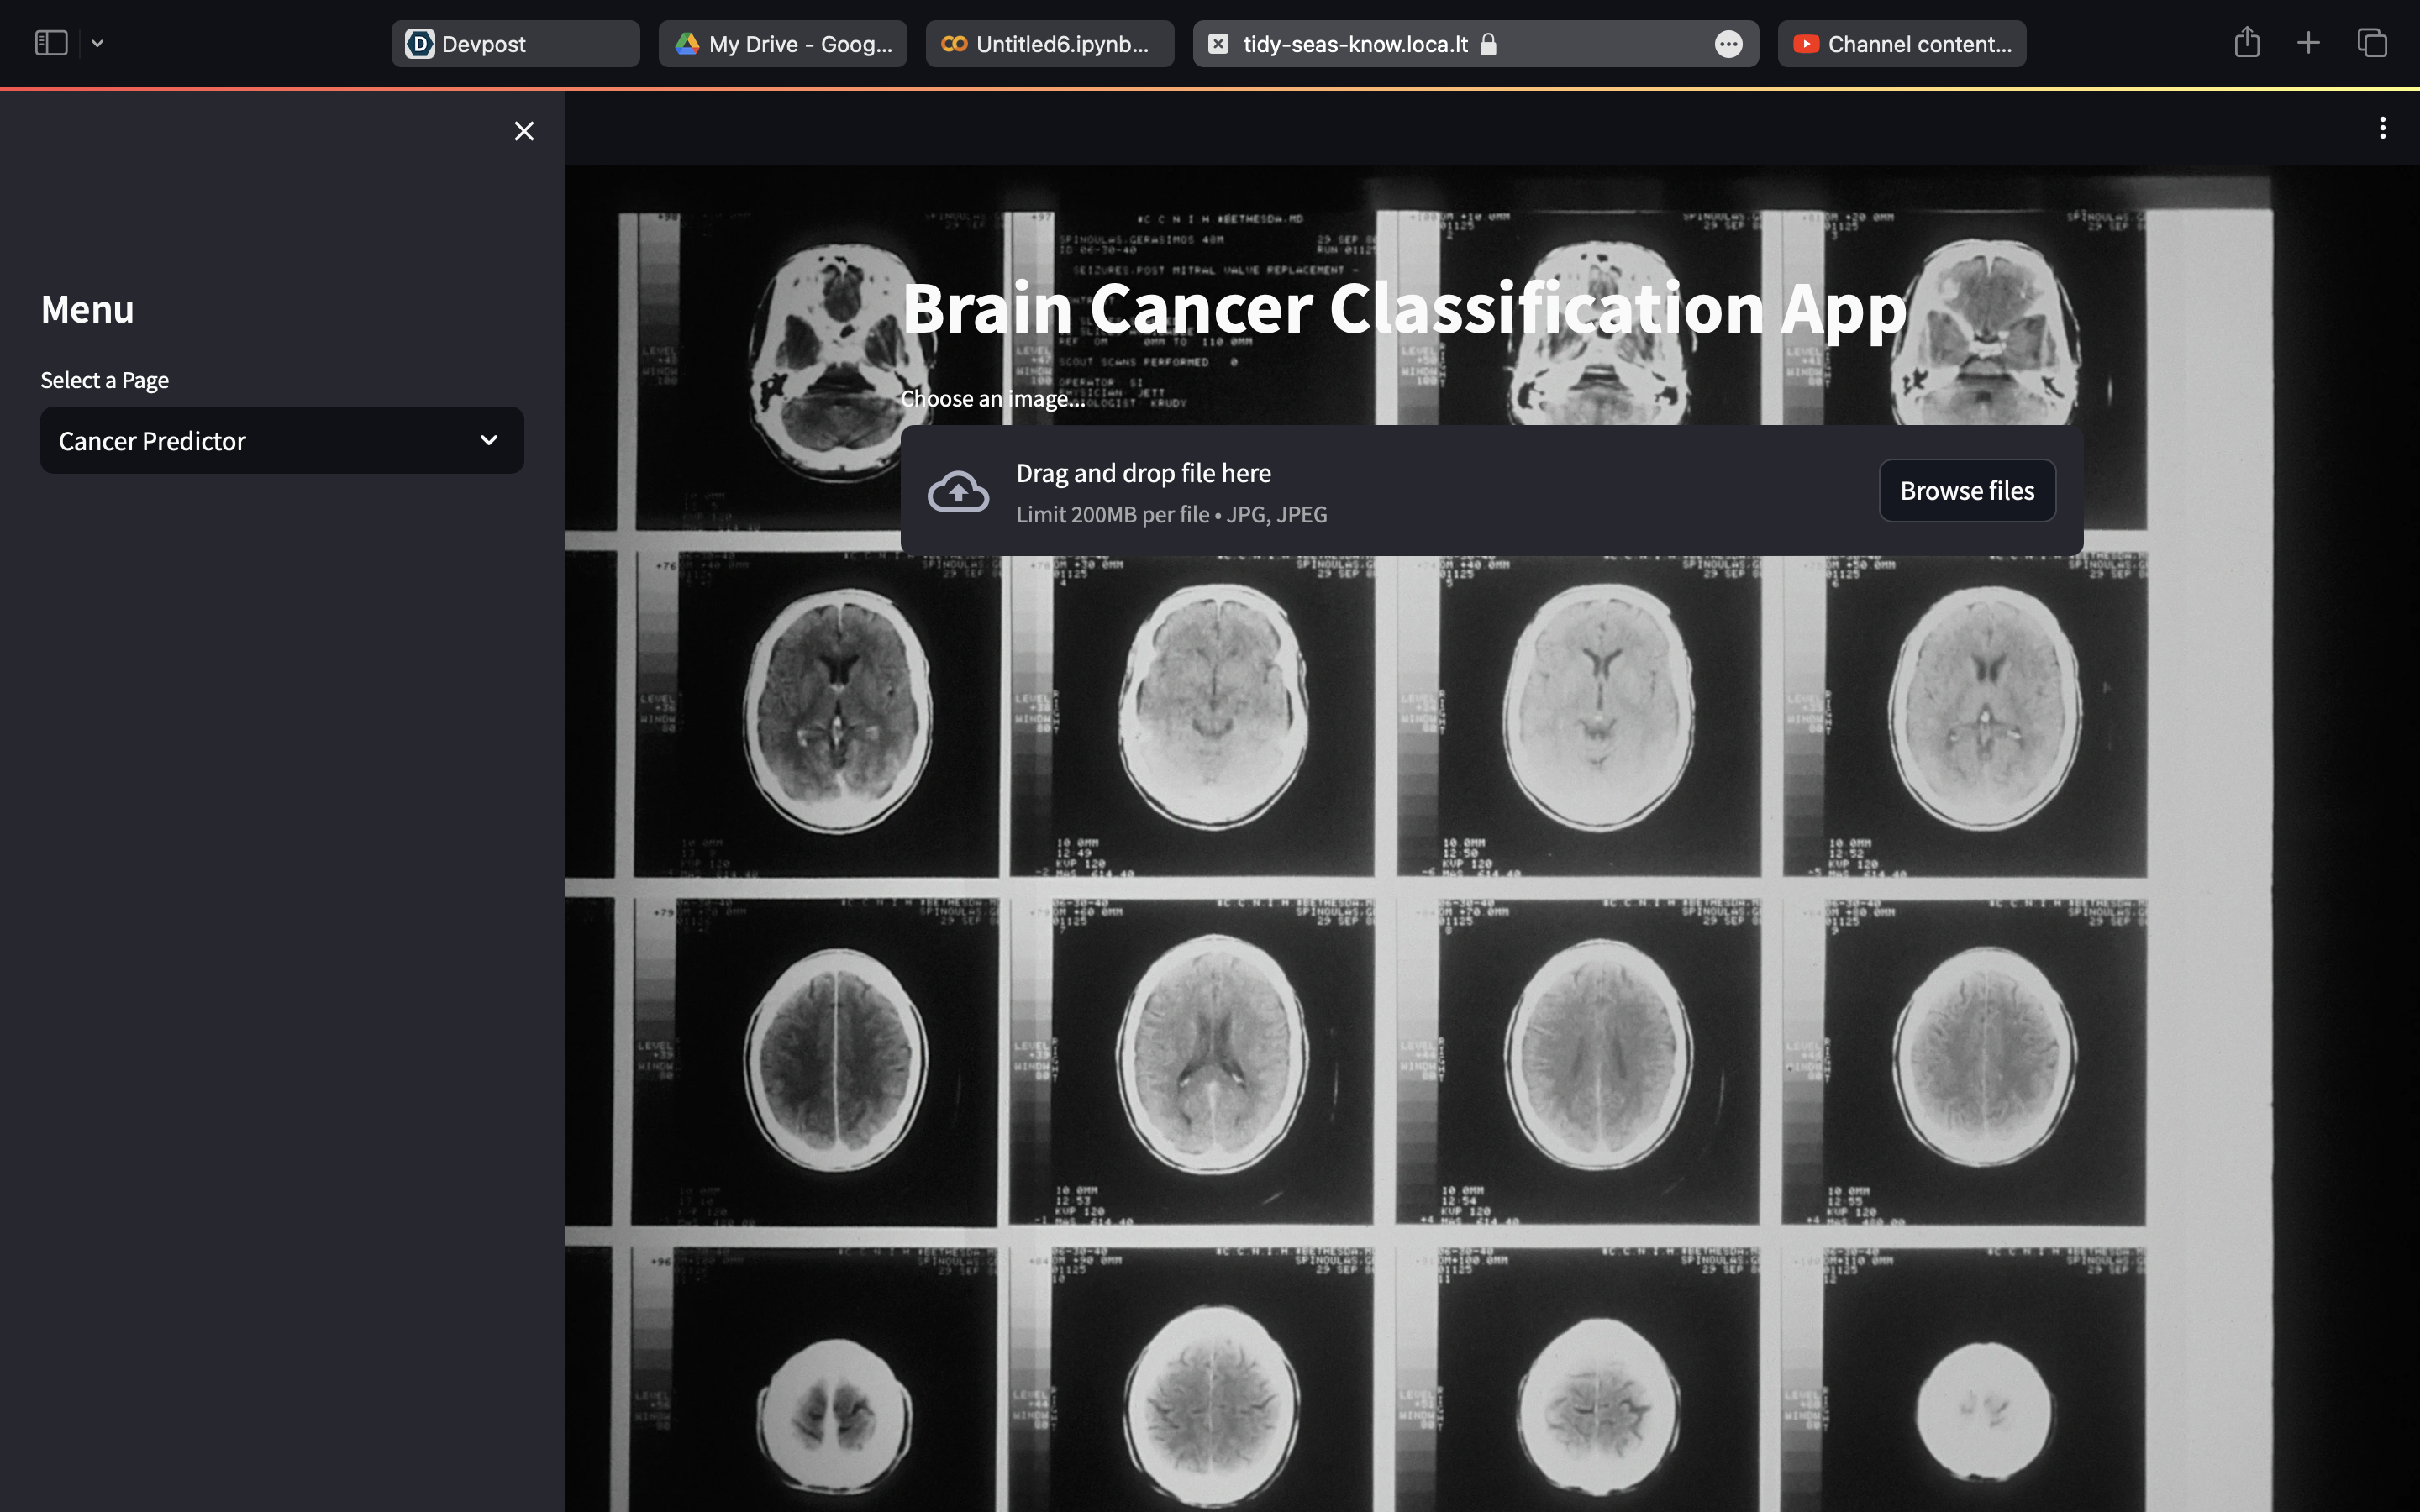Open the tab groups chevron dropdown
The height and width of the screenshot is (1512, 2420).
97,43
